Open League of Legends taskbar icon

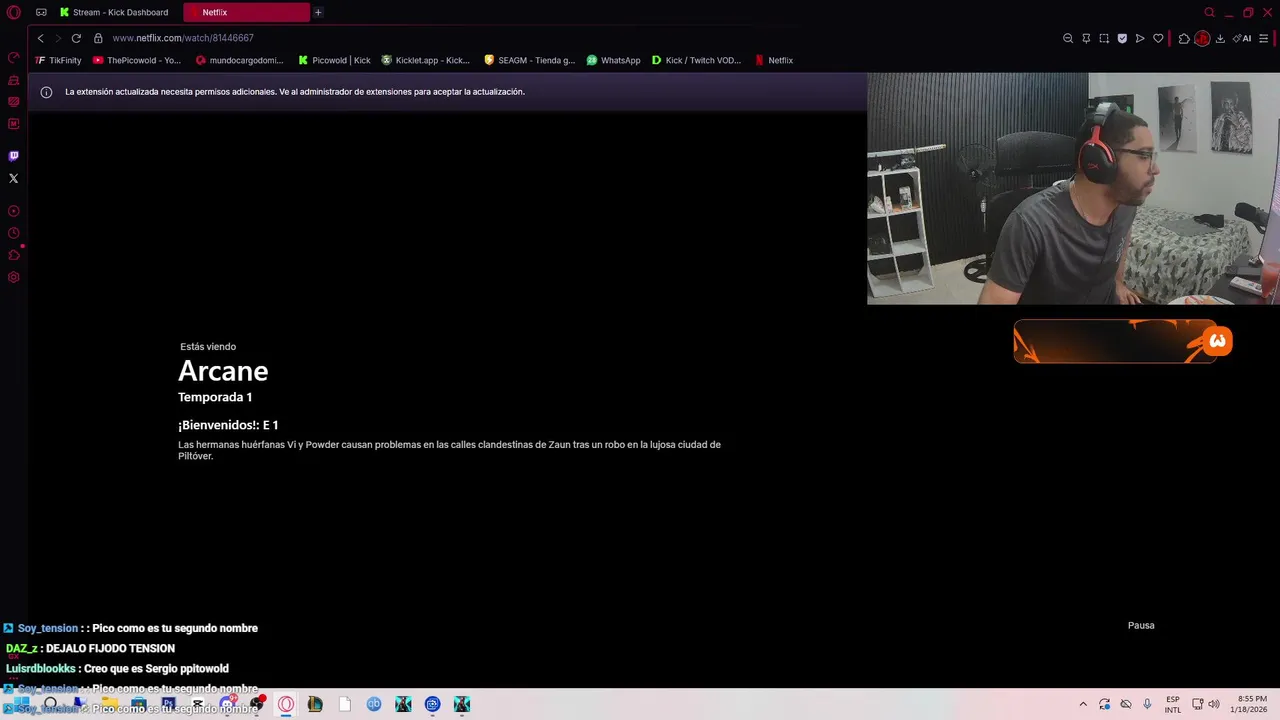[x=315, y=704]
